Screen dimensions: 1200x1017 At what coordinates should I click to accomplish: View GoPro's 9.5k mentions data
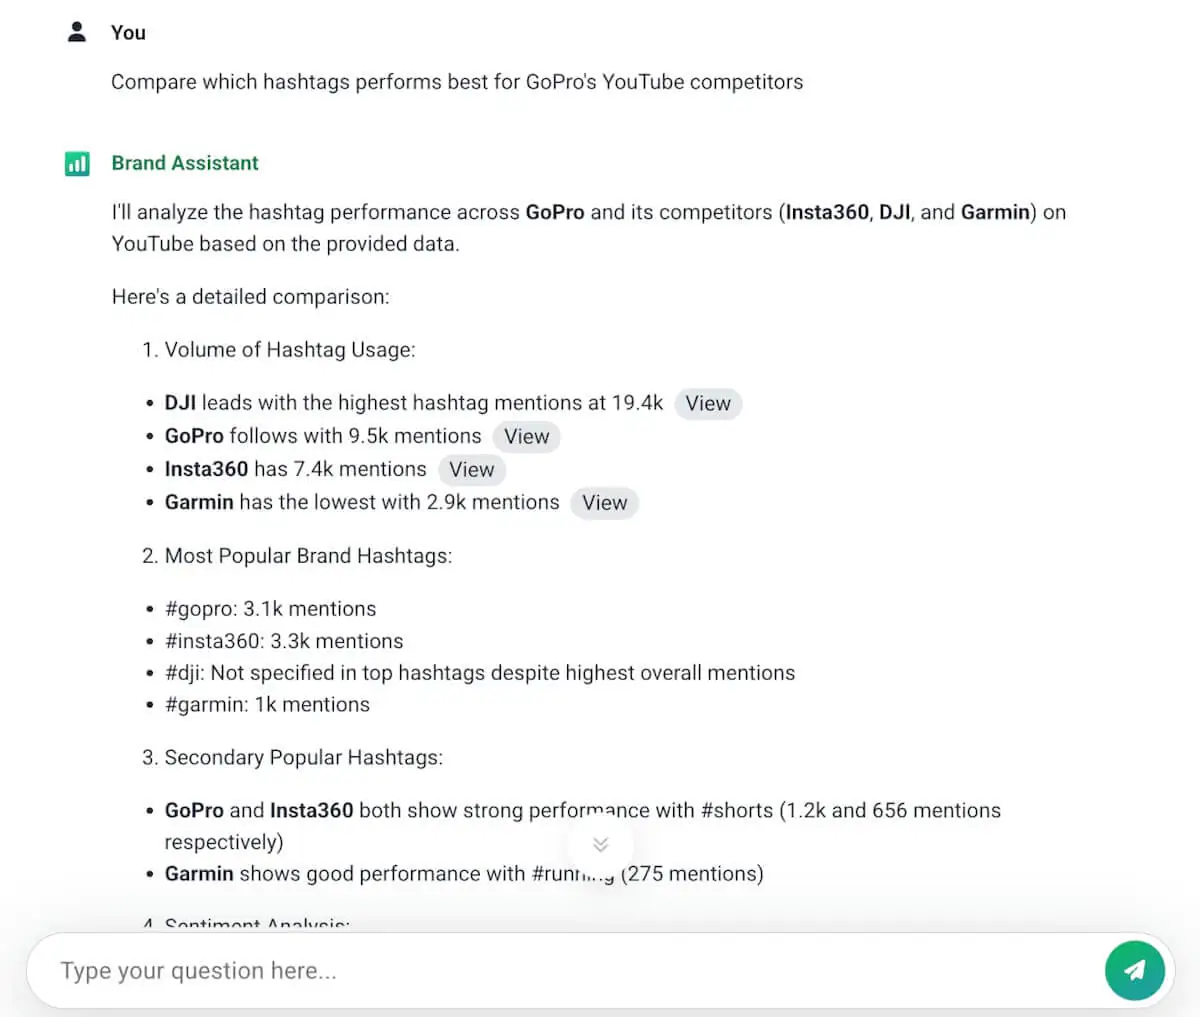pos(526,436)
